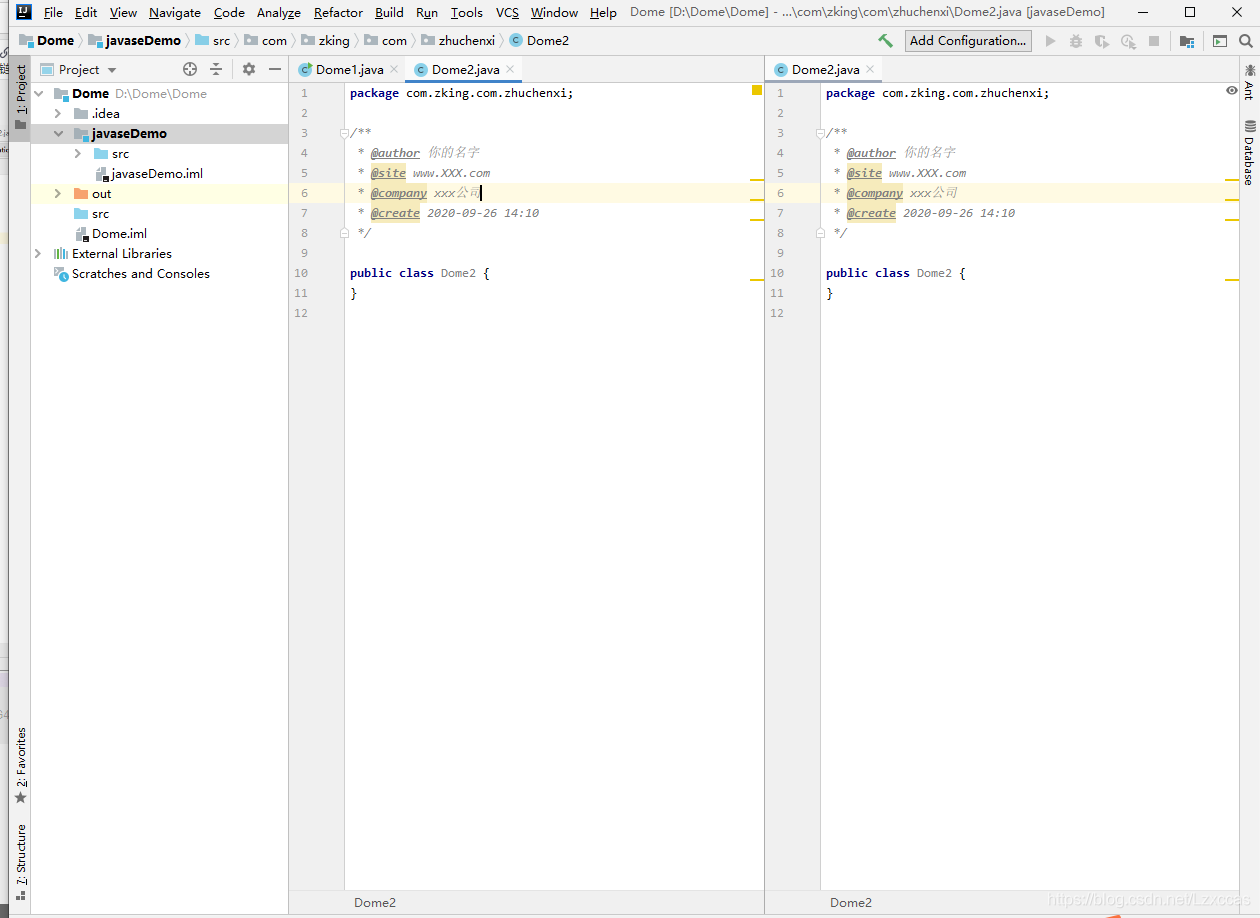Viewport: 1260px width, 918px height.
Task: Select the out folder row
Action: point(159,193)
